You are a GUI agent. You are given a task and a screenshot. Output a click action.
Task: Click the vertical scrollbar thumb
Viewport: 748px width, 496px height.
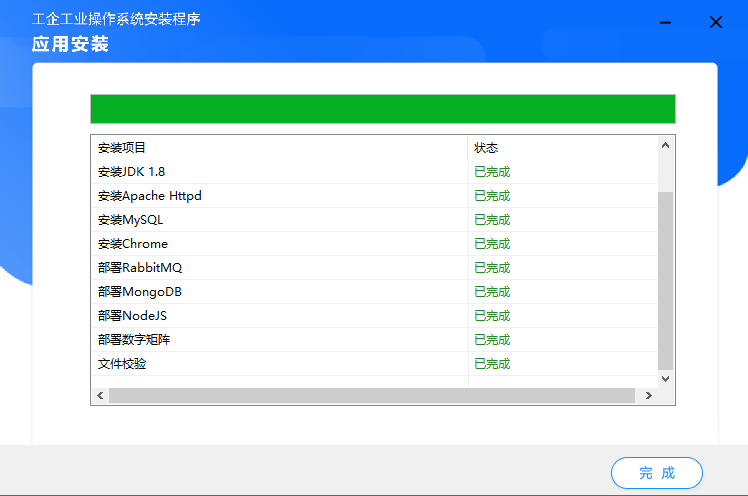click(665, 280)
